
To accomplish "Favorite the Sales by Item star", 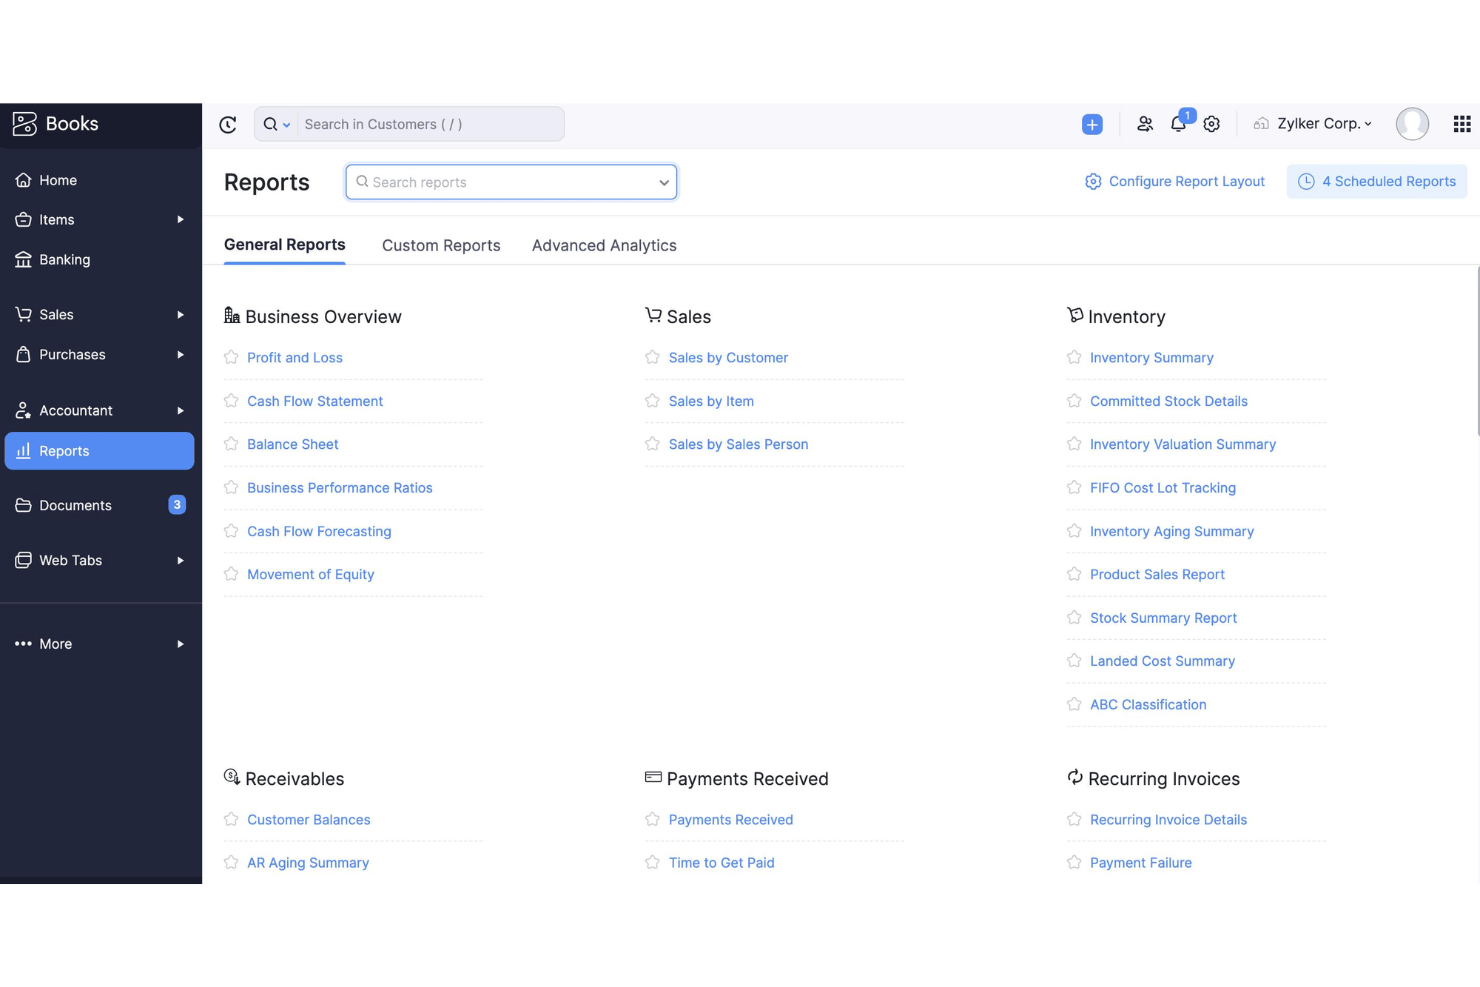I will click(x=652, y=401).
